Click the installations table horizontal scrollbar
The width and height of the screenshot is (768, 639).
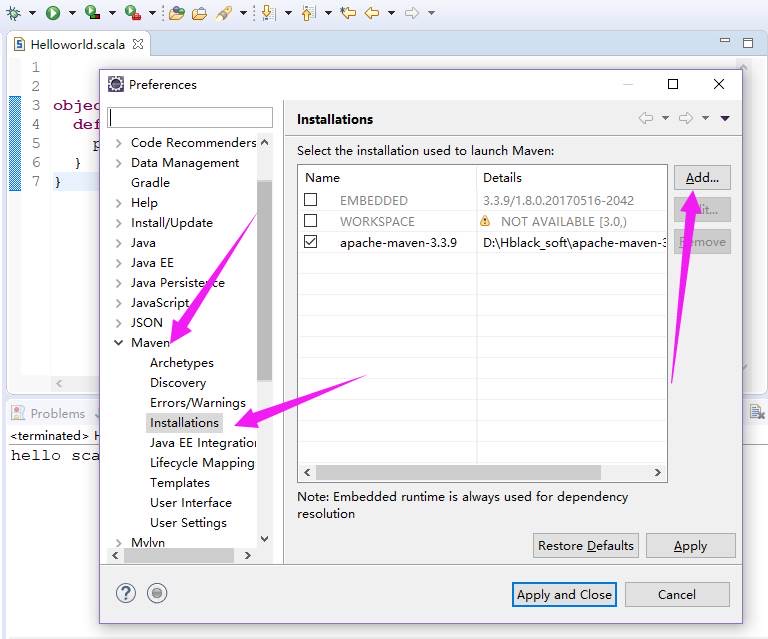480,473
